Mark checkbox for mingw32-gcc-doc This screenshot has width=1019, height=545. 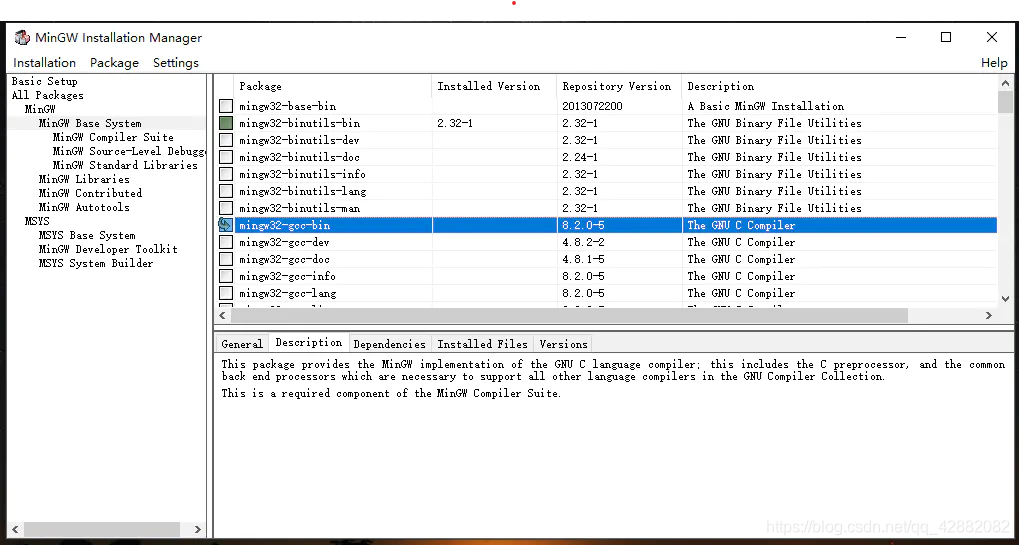pyautogui.click(x=226, y=259)
